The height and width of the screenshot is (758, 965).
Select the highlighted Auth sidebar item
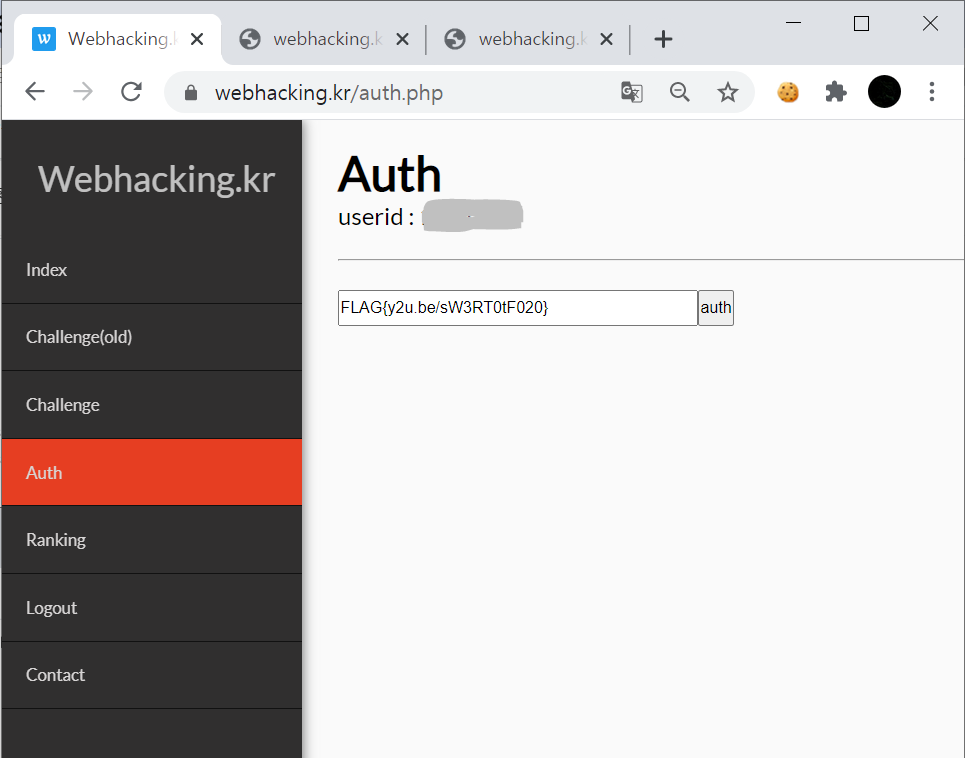click(x=151, y=473)
